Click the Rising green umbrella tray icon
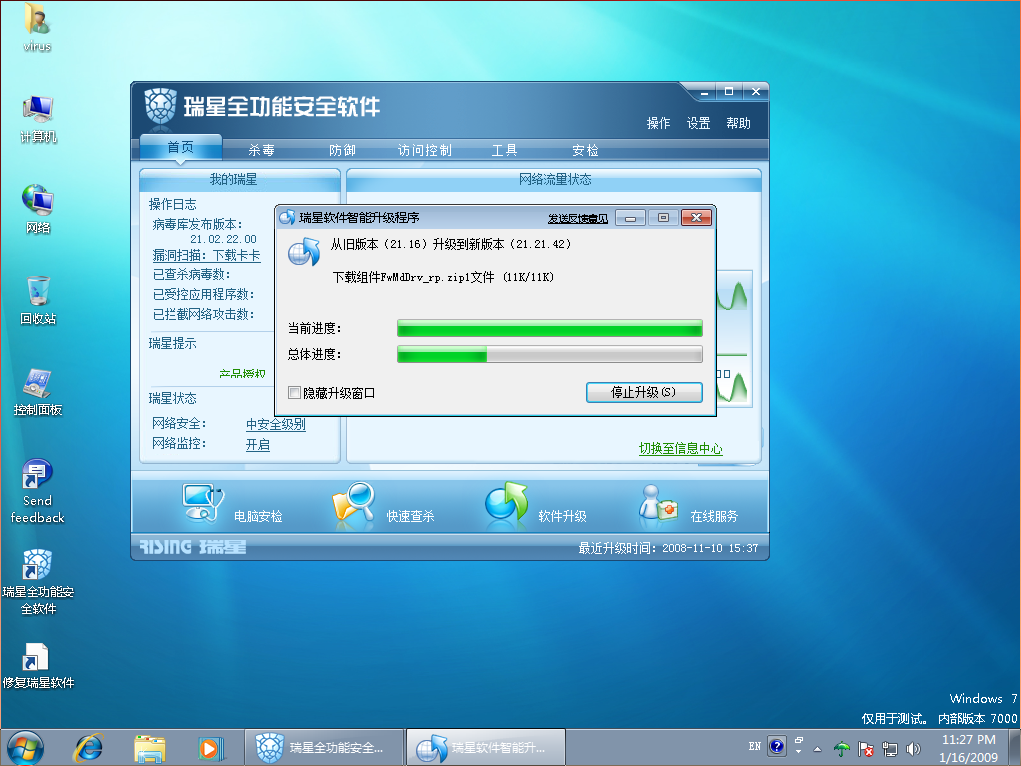The width and height of the screenshot is (1021, 766). click(842, 748)
